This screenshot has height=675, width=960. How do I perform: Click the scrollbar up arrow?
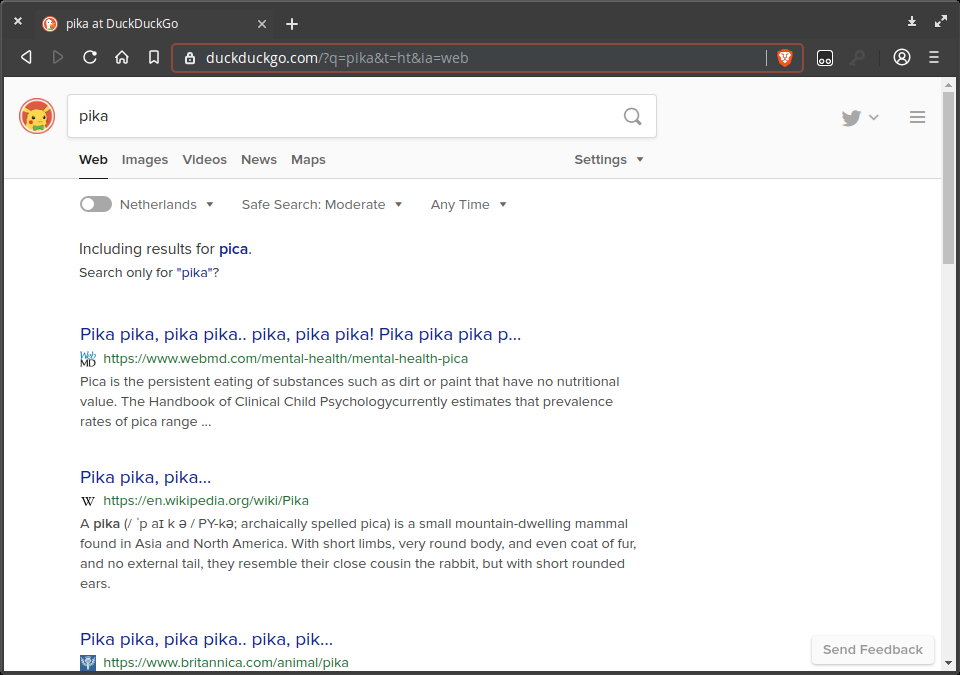(x=948, y=85)
